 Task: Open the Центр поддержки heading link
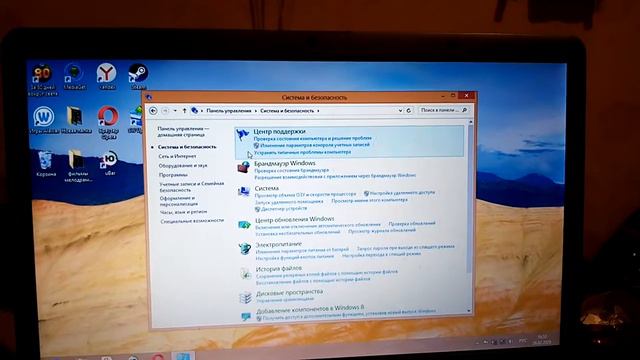(279, 131)
